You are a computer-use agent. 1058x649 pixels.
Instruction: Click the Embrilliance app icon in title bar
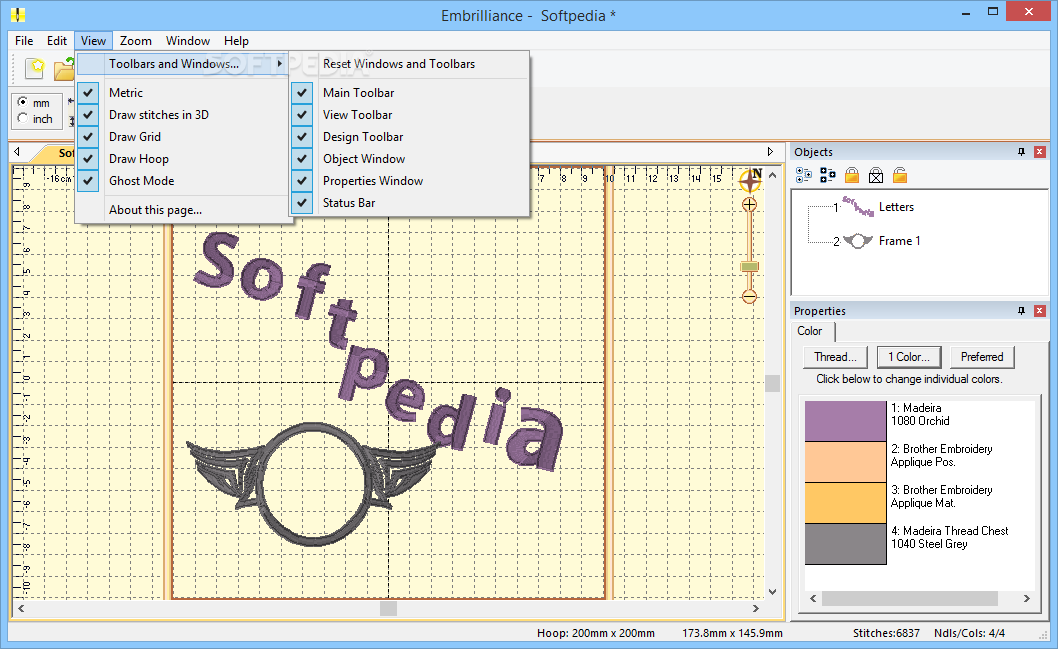coord(18,14)
